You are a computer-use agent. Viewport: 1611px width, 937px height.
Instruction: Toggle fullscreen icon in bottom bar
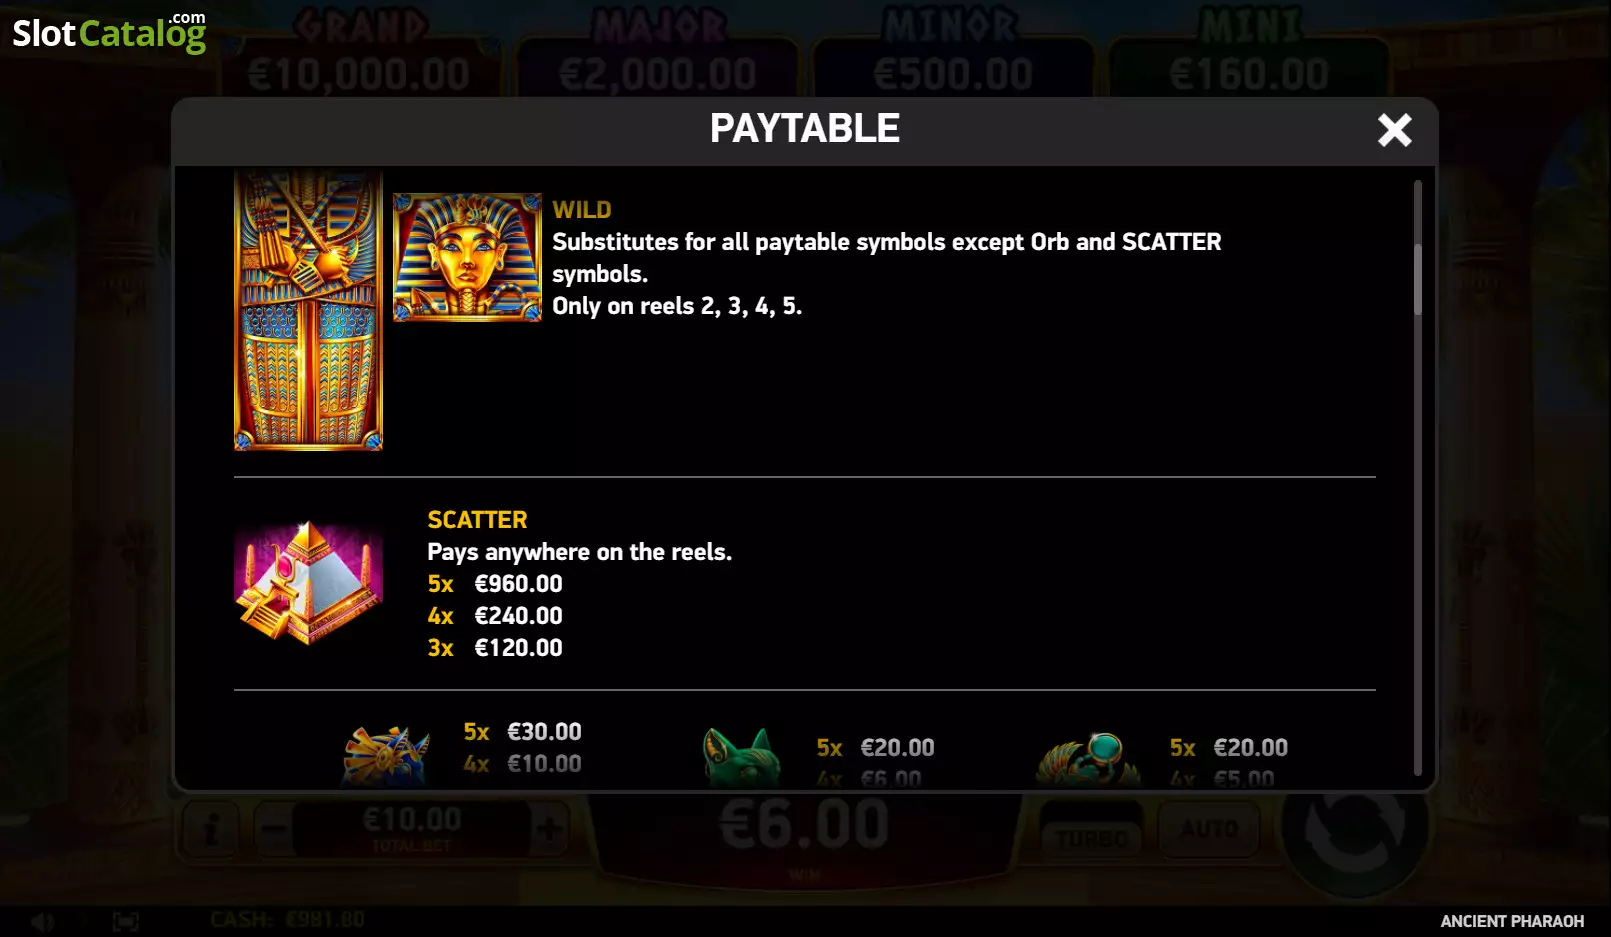click(x=126, y=921)
